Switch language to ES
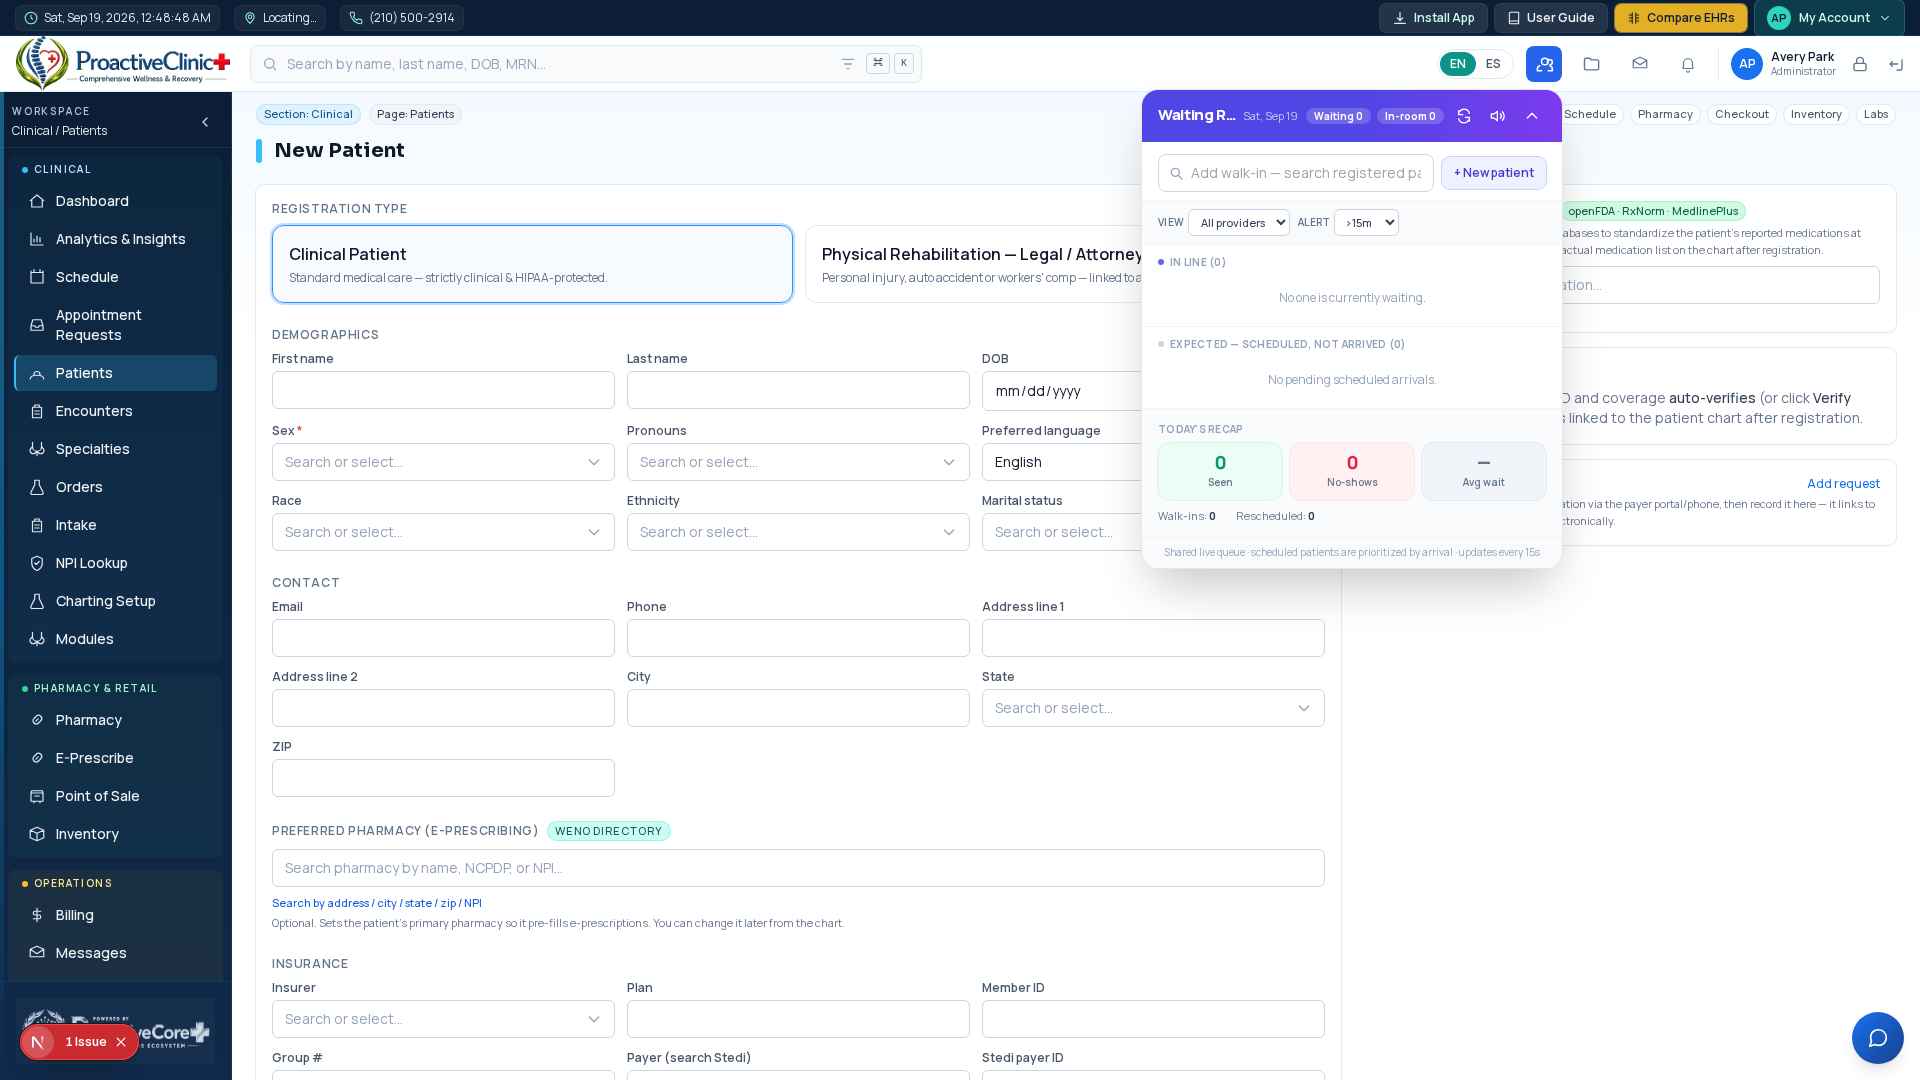Image resolution: width=1920 pixels, height=1080 pixels. pos(1493,64)
